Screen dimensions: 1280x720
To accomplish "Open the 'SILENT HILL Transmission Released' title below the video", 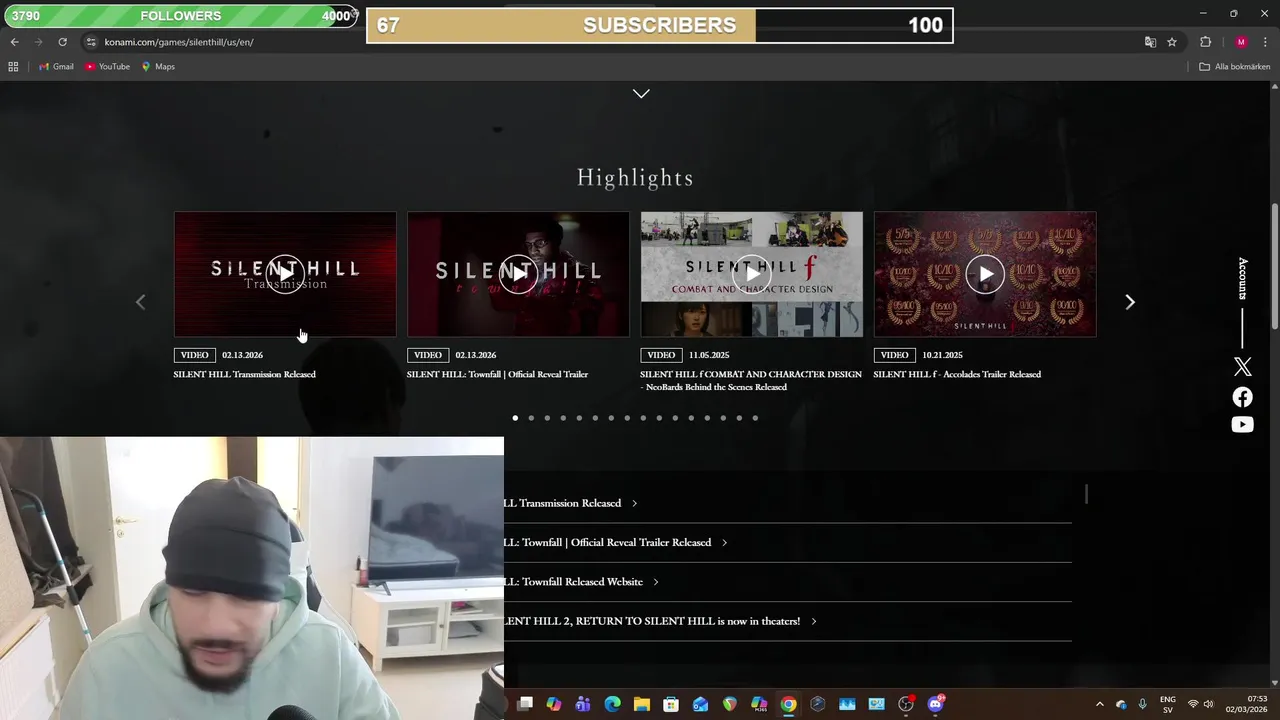I will [245, 374].
